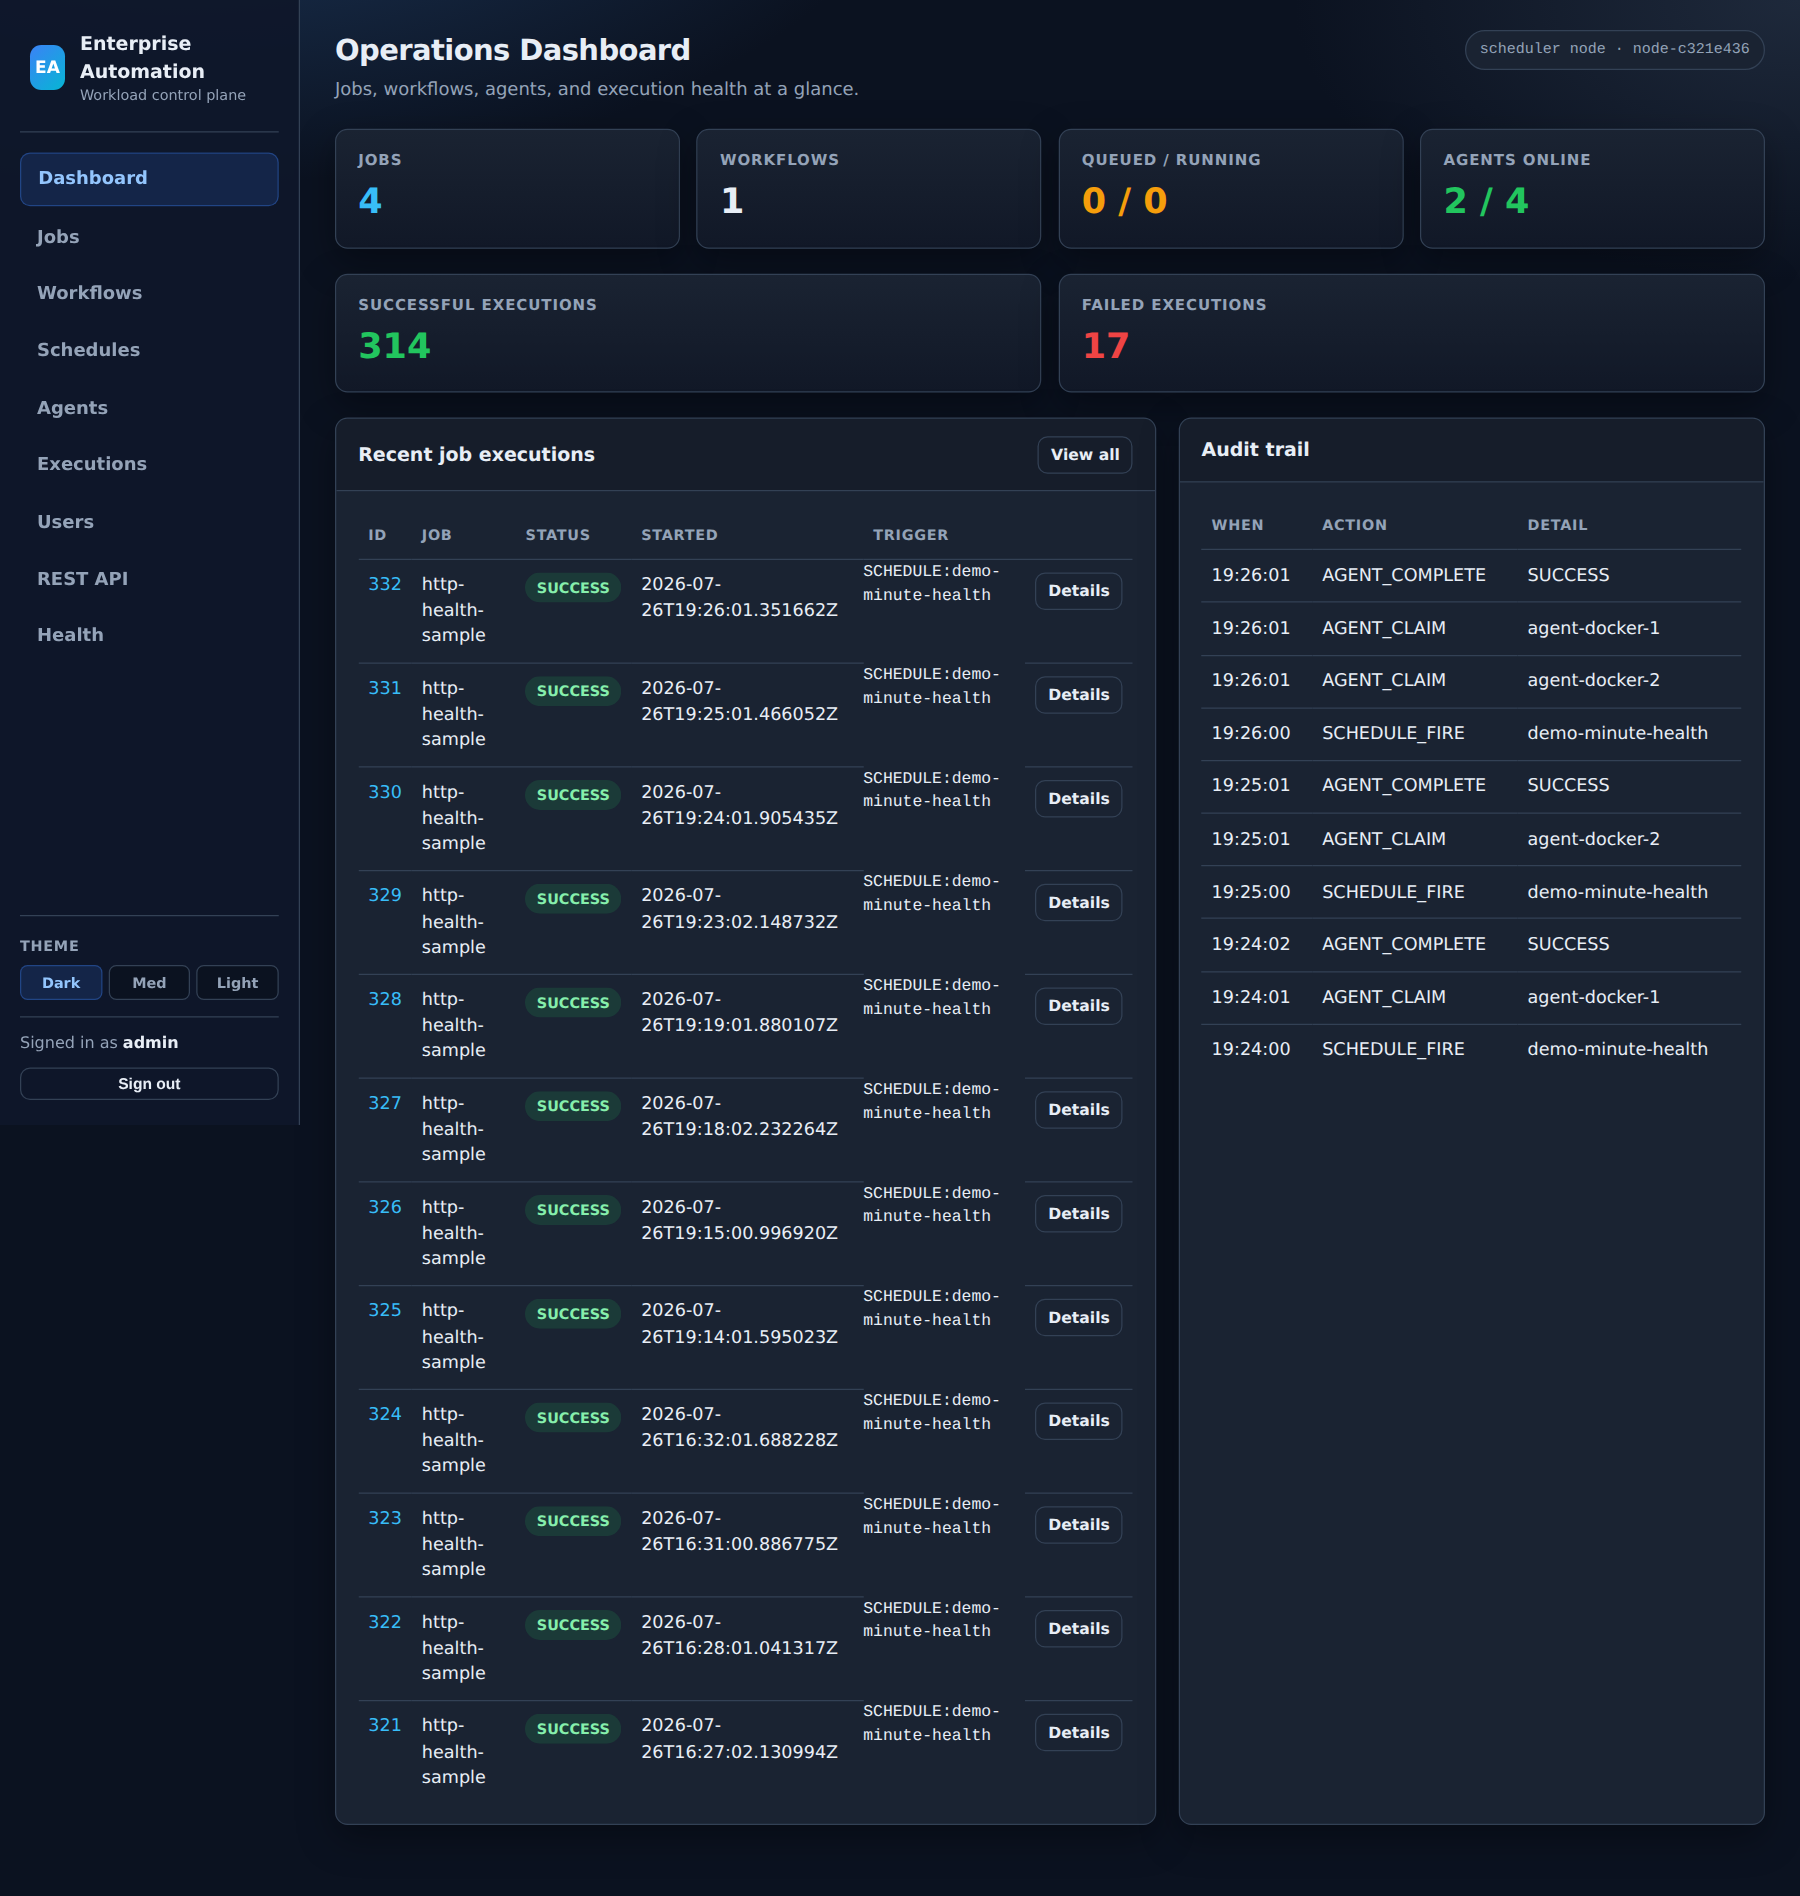Click execution ID link 322

[384, 1622]
